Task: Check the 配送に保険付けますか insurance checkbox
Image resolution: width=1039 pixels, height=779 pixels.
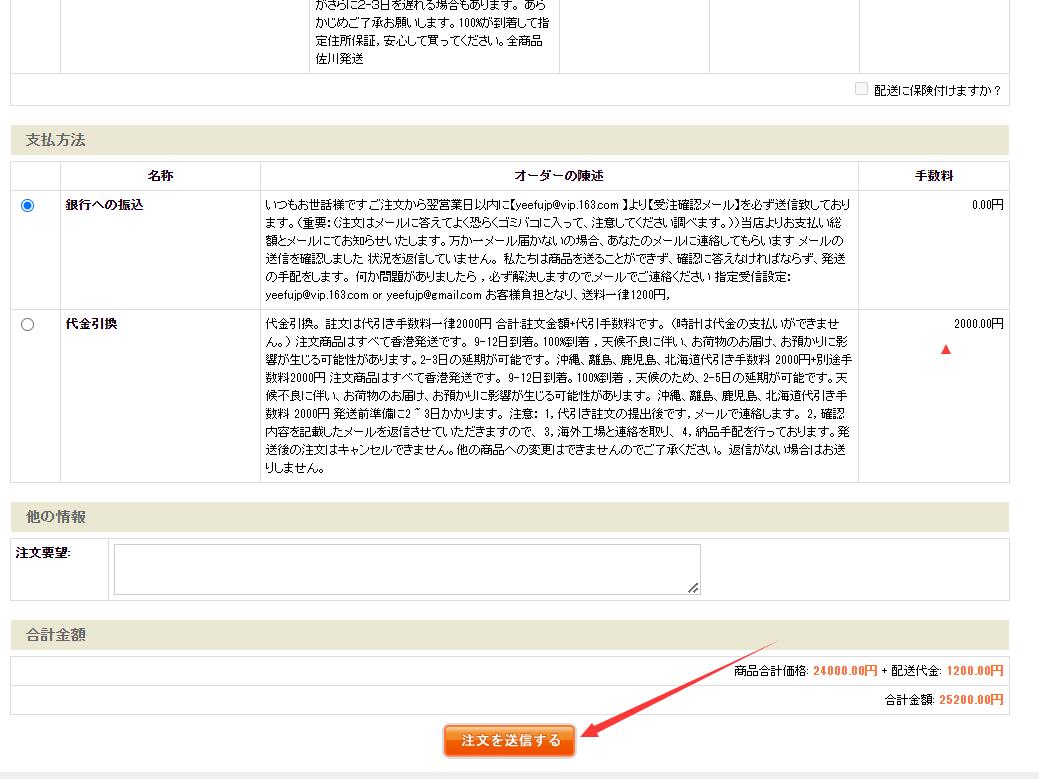Action: [x=861, y=89]
